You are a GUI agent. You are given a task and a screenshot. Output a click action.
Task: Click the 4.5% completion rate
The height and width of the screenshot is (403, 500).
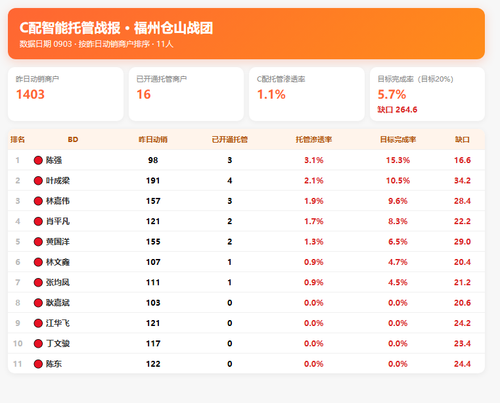click(x=398, y=282)
